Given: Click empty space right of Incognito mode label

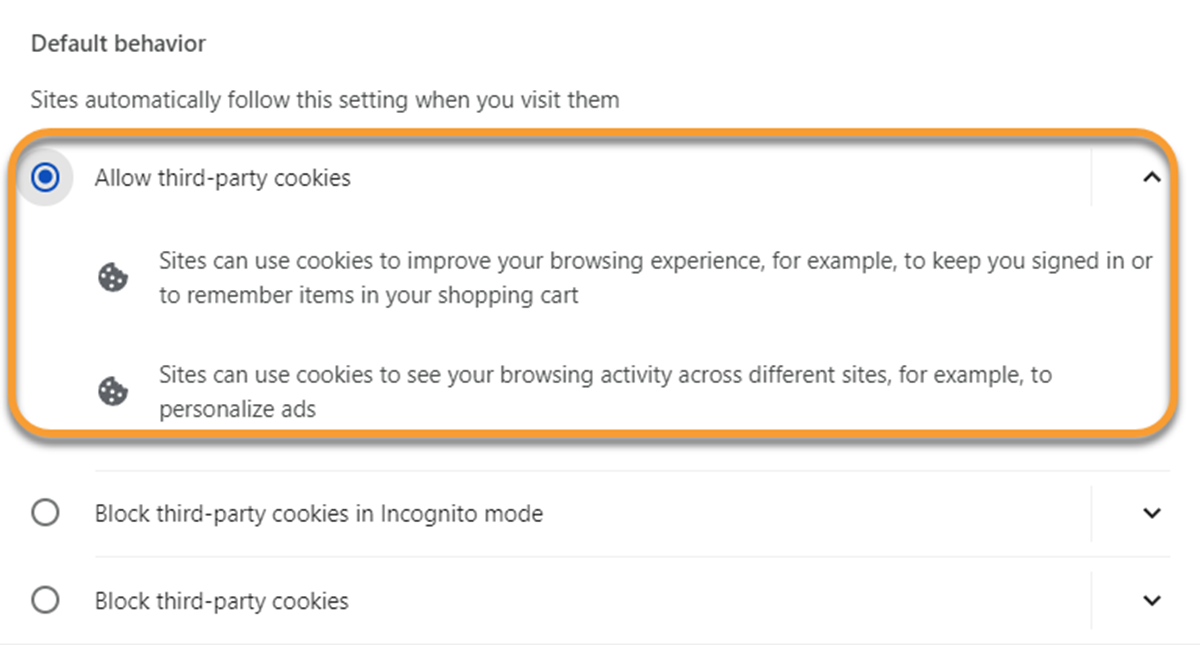Looking at the screenshot, I should point(815,514).
